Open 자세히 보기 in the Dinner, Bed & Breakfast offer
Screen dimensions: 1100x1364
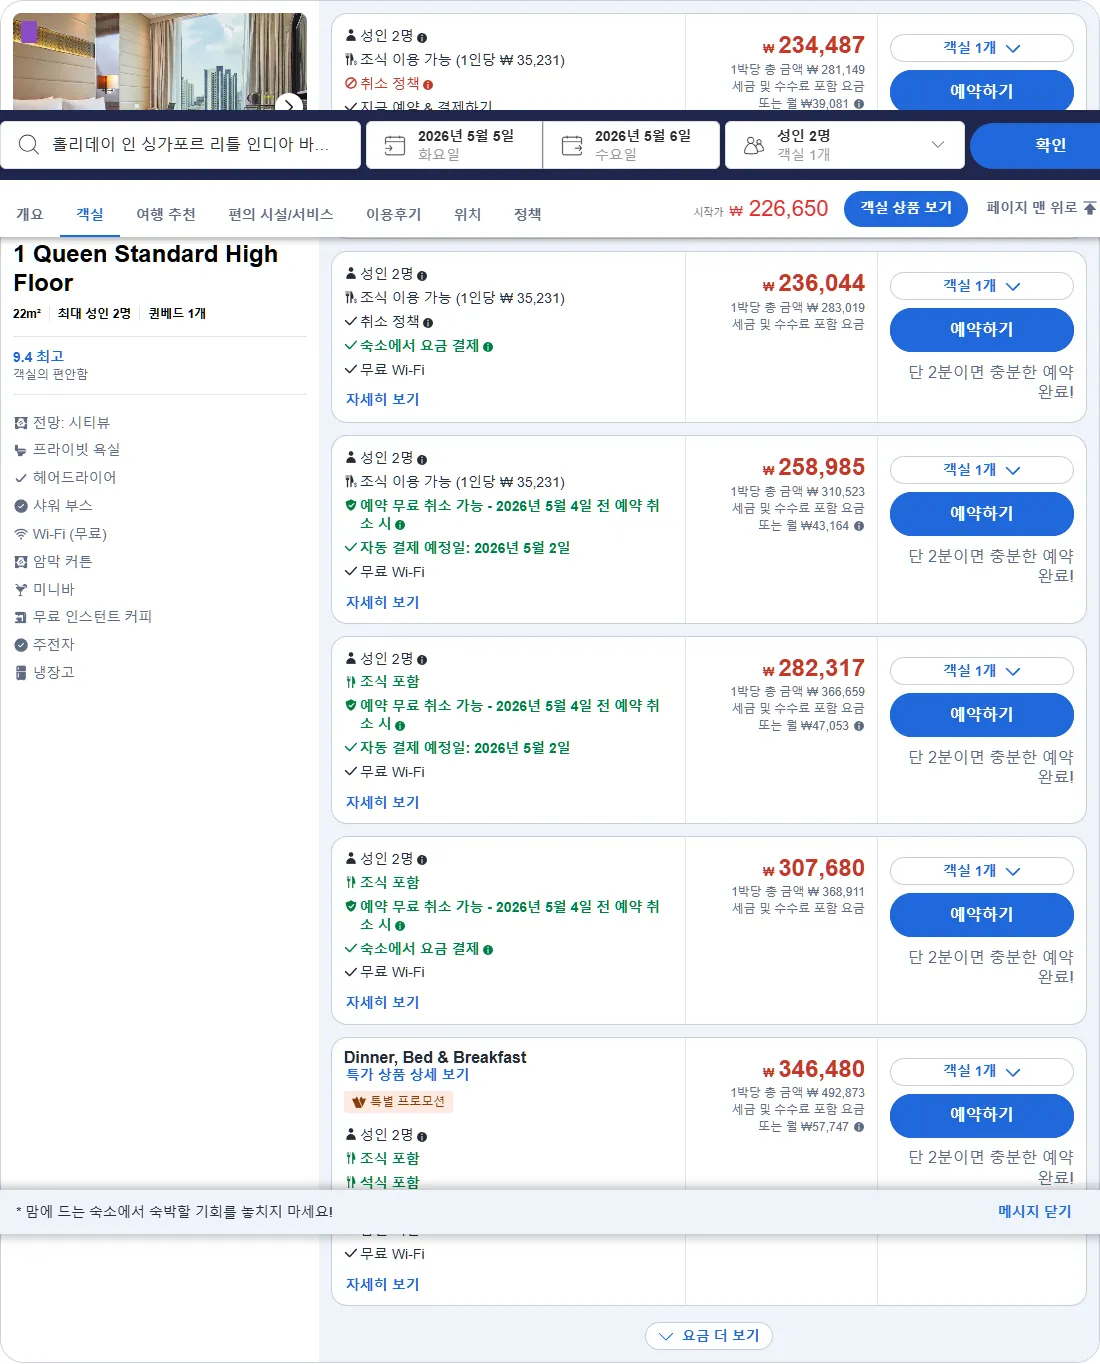(x=383, y=1284)
